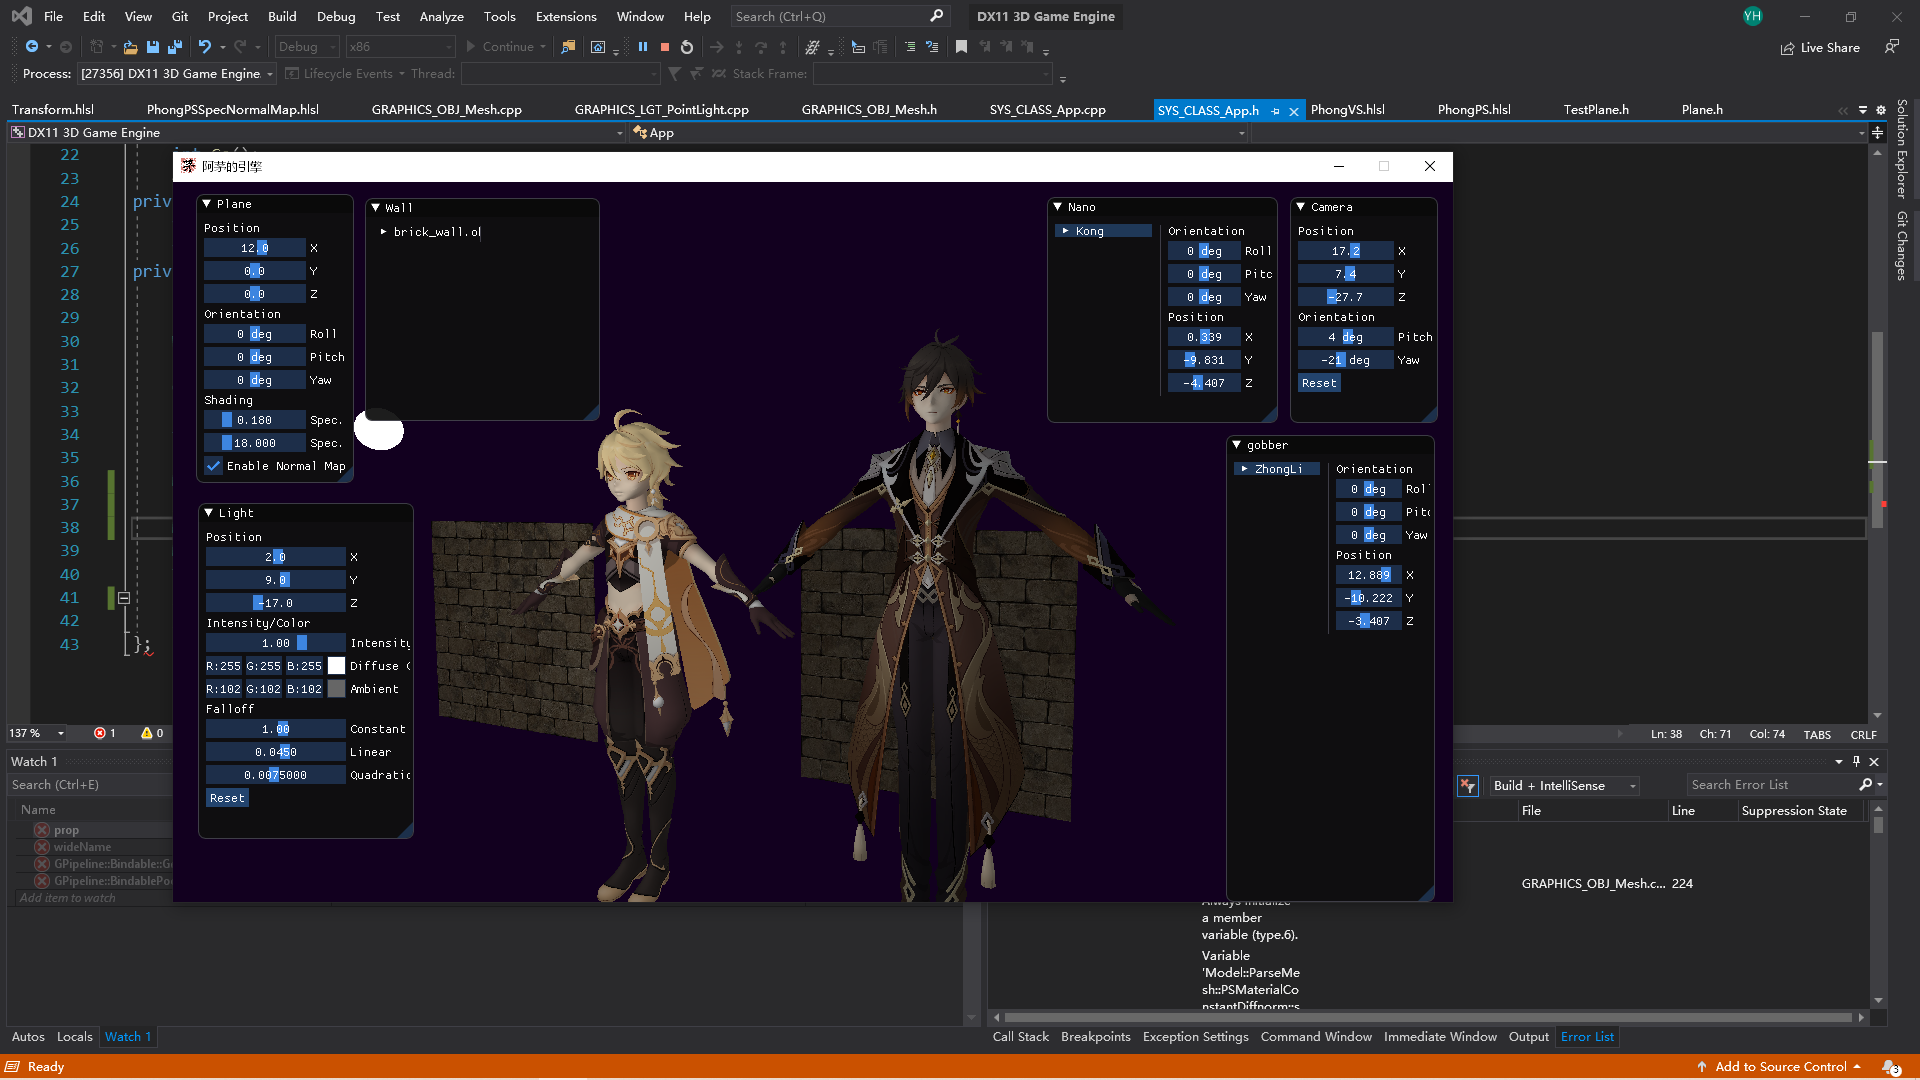Toggle Build + IntelliSense filter icon

[1467, 786]
